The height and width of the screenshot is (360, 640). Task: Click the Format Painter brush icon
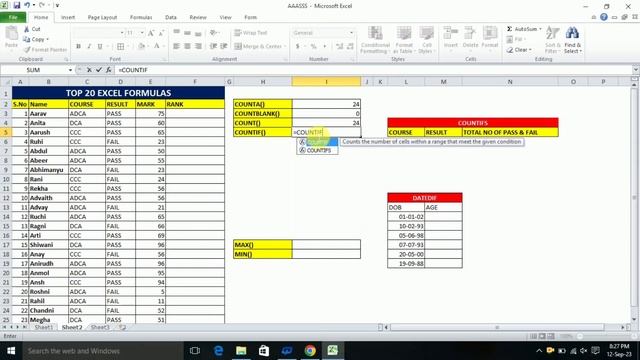coord(27,50)
